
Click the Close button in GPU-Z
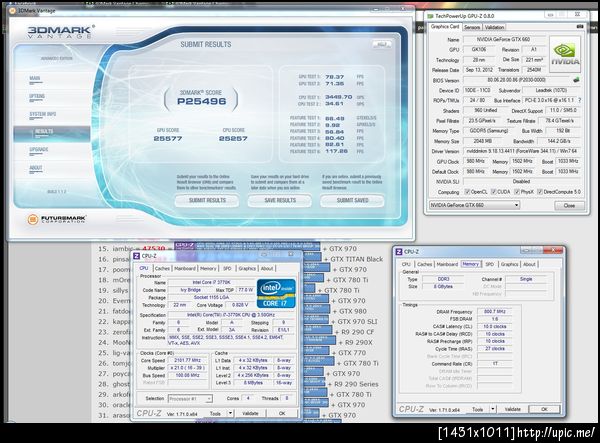(x=569, y=205)
